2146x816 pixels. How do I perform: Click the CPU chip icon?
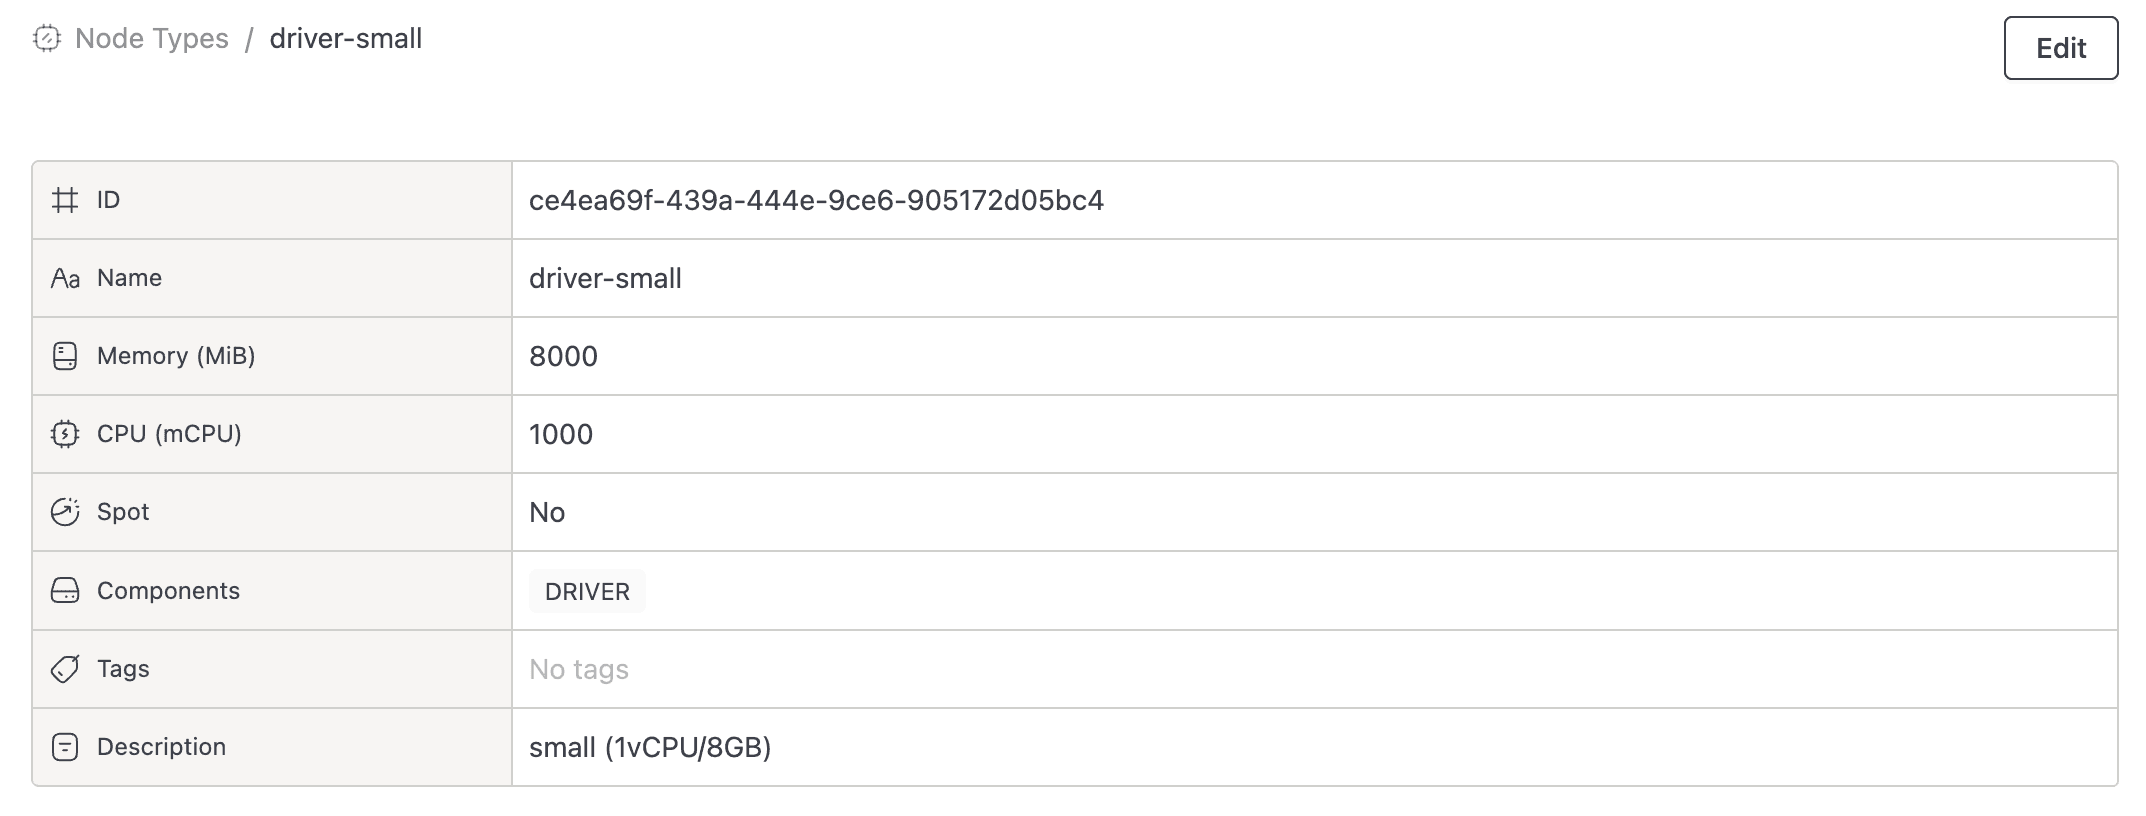pyautogui.click(x=65, y=434)
